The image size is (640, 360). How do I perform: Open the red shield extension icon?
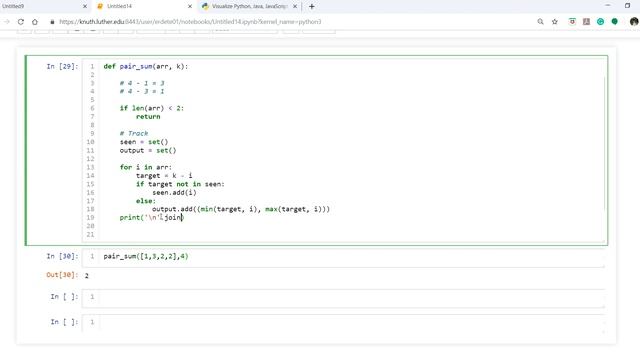(x=572, y=22)
